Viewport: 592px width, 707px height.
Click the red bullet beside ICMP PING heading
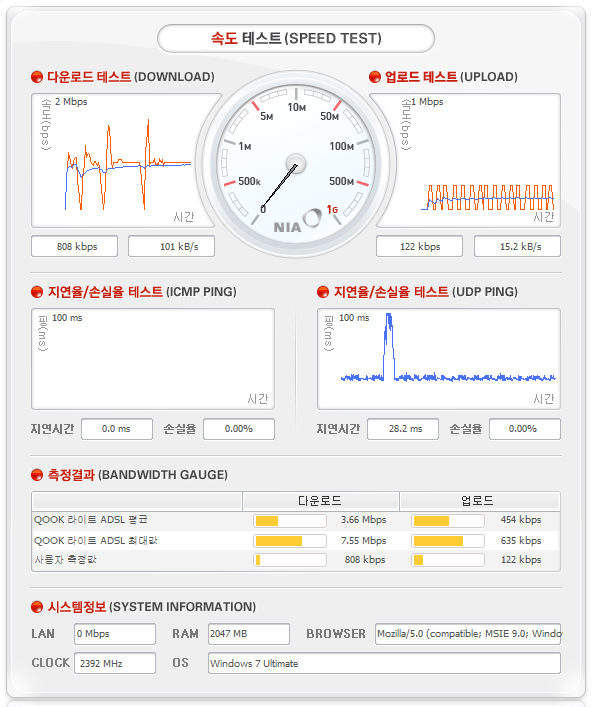point(37,292)
